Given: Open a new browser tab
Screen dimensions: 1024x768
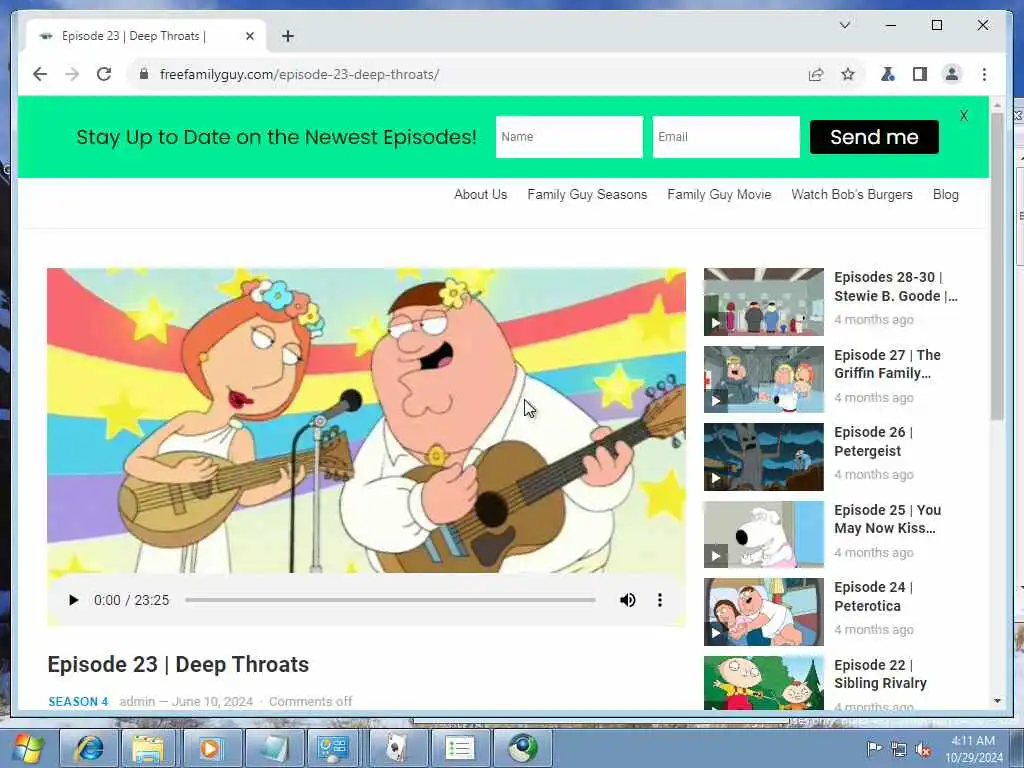Looking at the screenshot, I should [x=288, y=37].
